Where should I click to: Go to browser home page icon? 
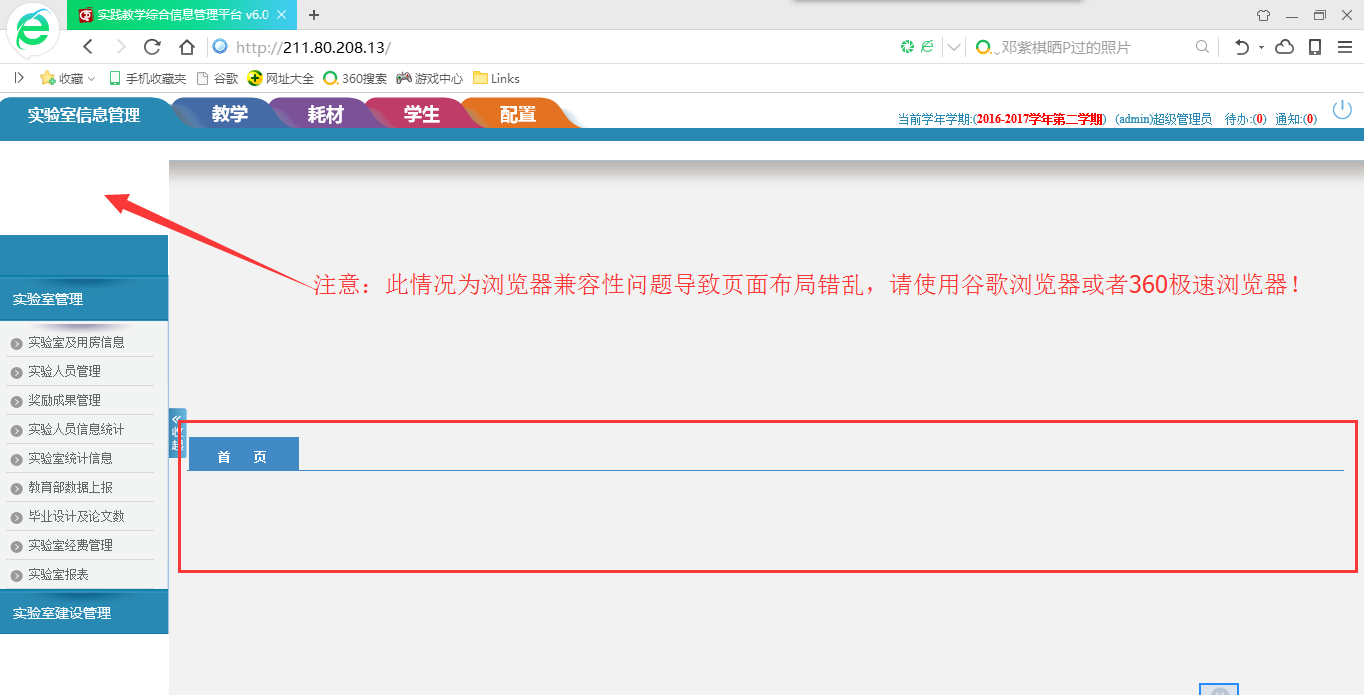pos(186,47)
